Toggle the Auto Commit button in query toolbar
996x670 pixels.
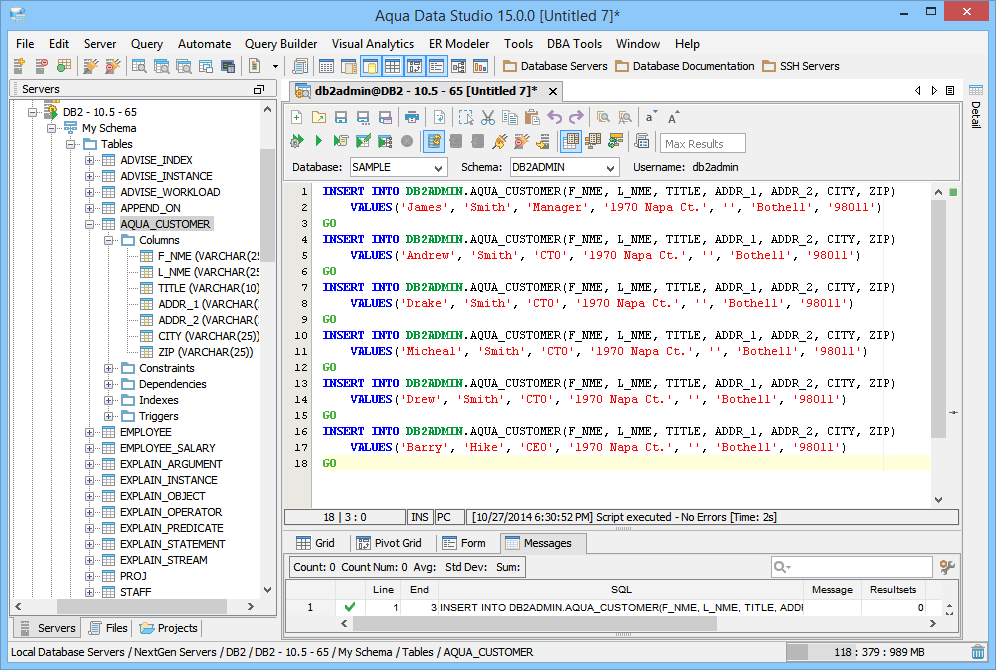433,142
